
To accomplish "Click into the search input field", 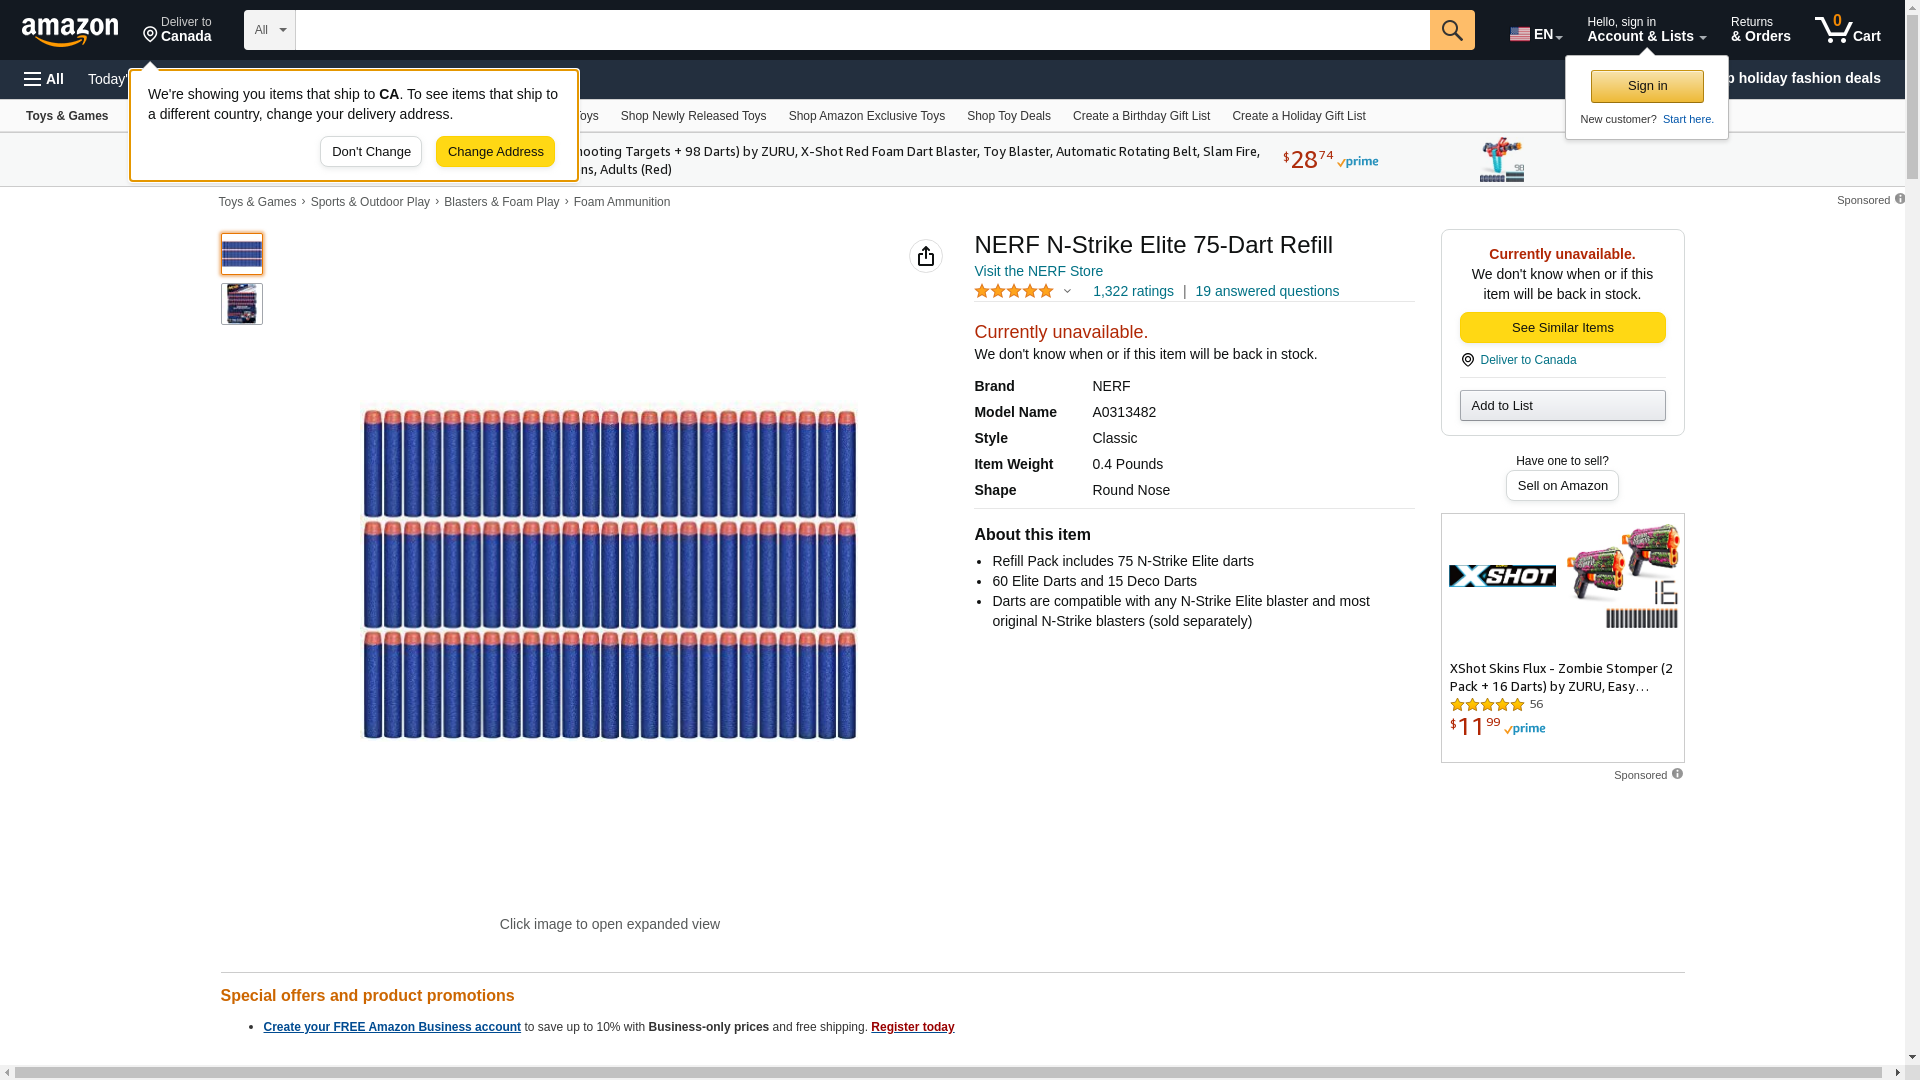I will (862, 30).
